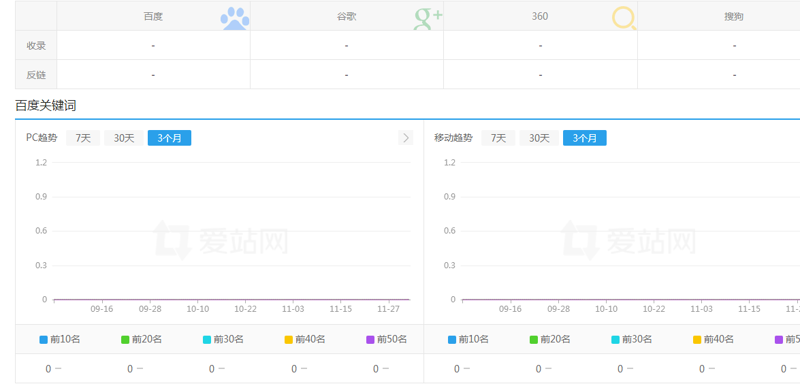Toggle 前30名 legend in PC chart
800x384 pixels.
[223, 339]
